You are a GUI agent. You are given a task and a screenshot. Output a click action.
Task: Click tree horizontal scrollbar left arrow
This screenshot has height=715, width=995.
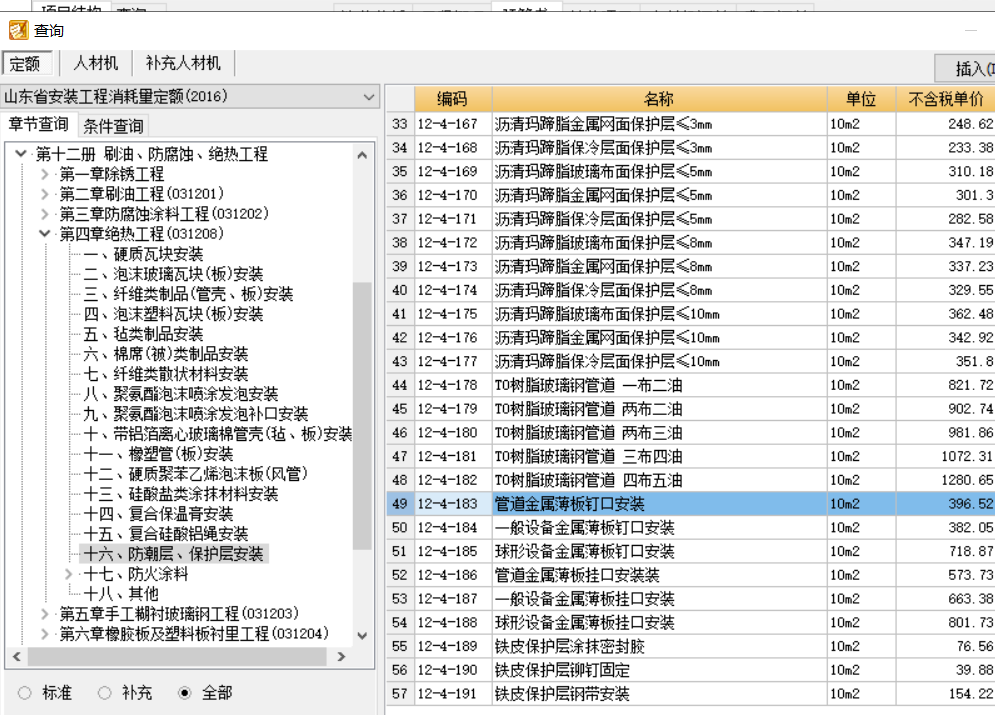[x=16, y=657]
